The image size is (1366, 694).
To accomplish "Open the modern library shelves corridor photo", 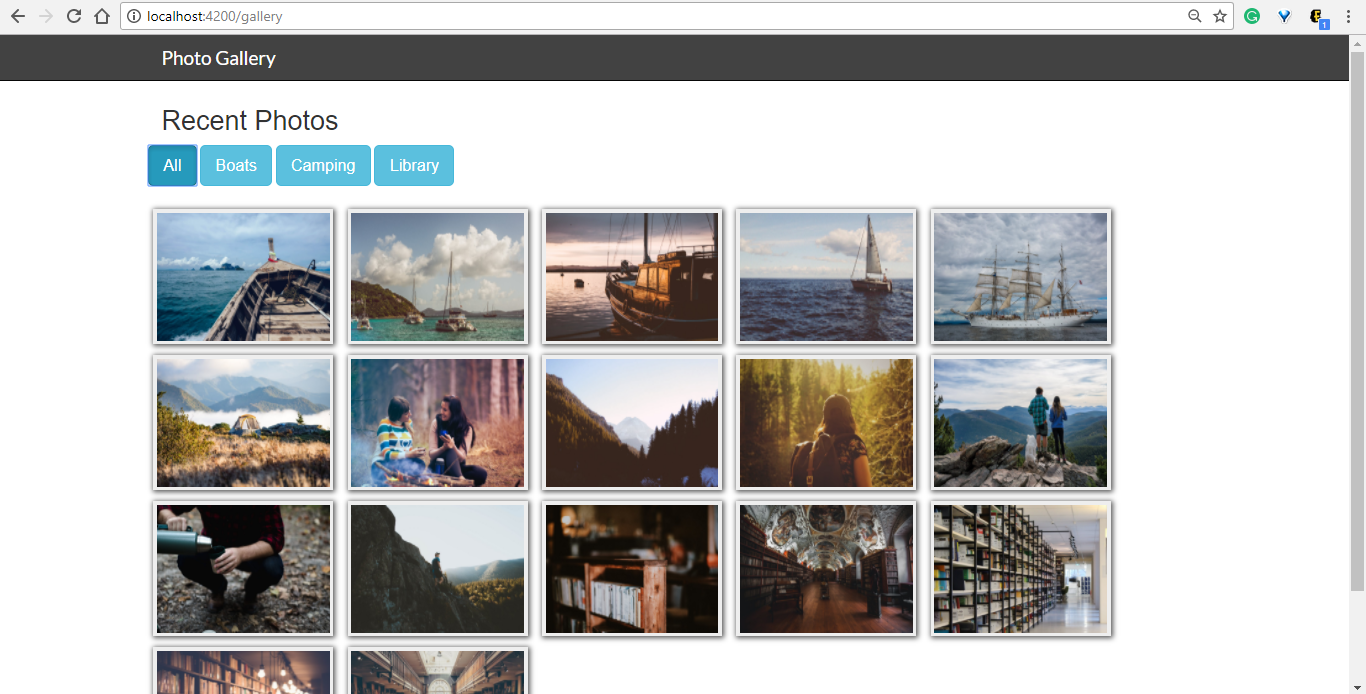I will click(1021, 569).
